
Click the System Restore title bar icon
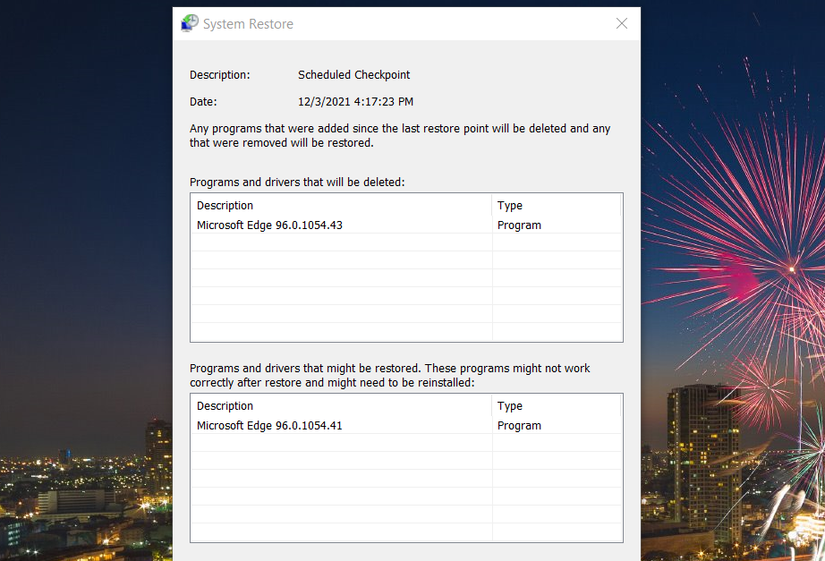189,23
